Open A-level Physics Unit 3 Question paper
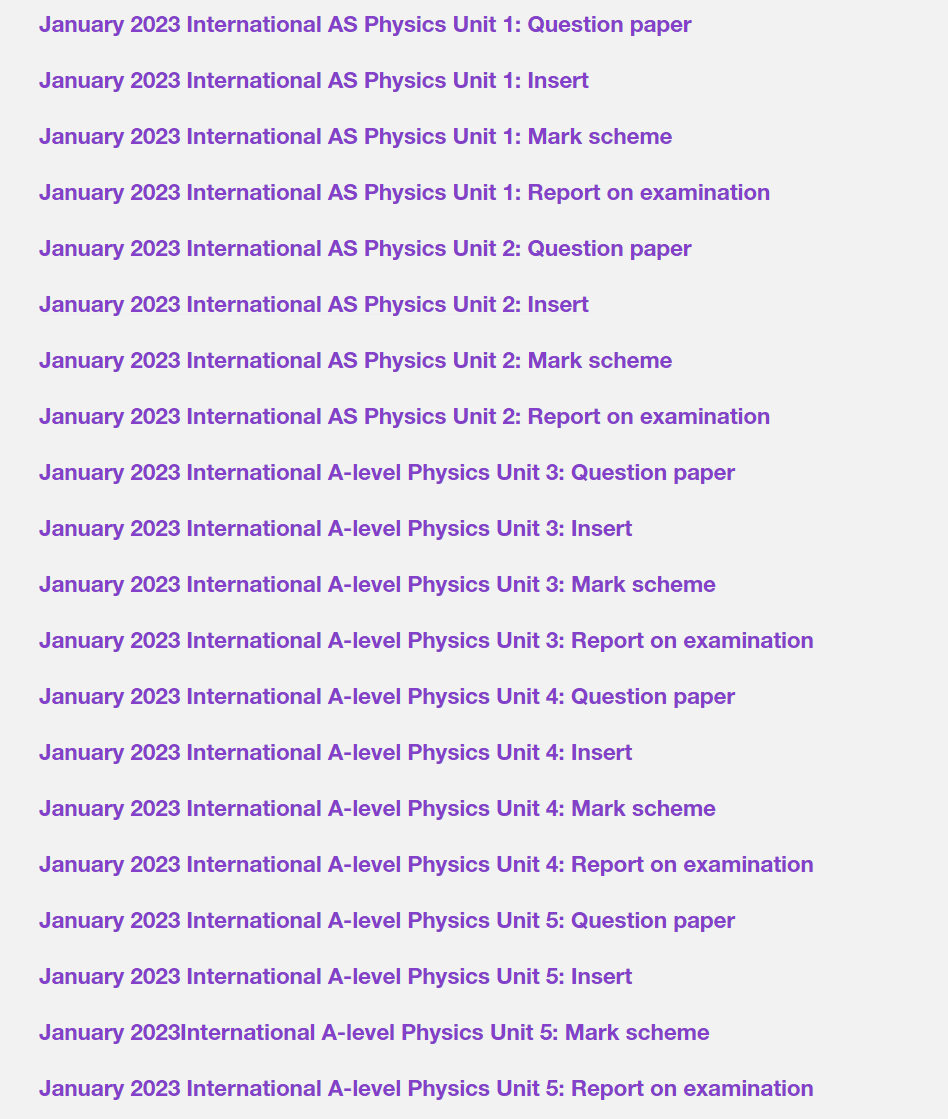948x1119 pixels. [x=387, y=473]
